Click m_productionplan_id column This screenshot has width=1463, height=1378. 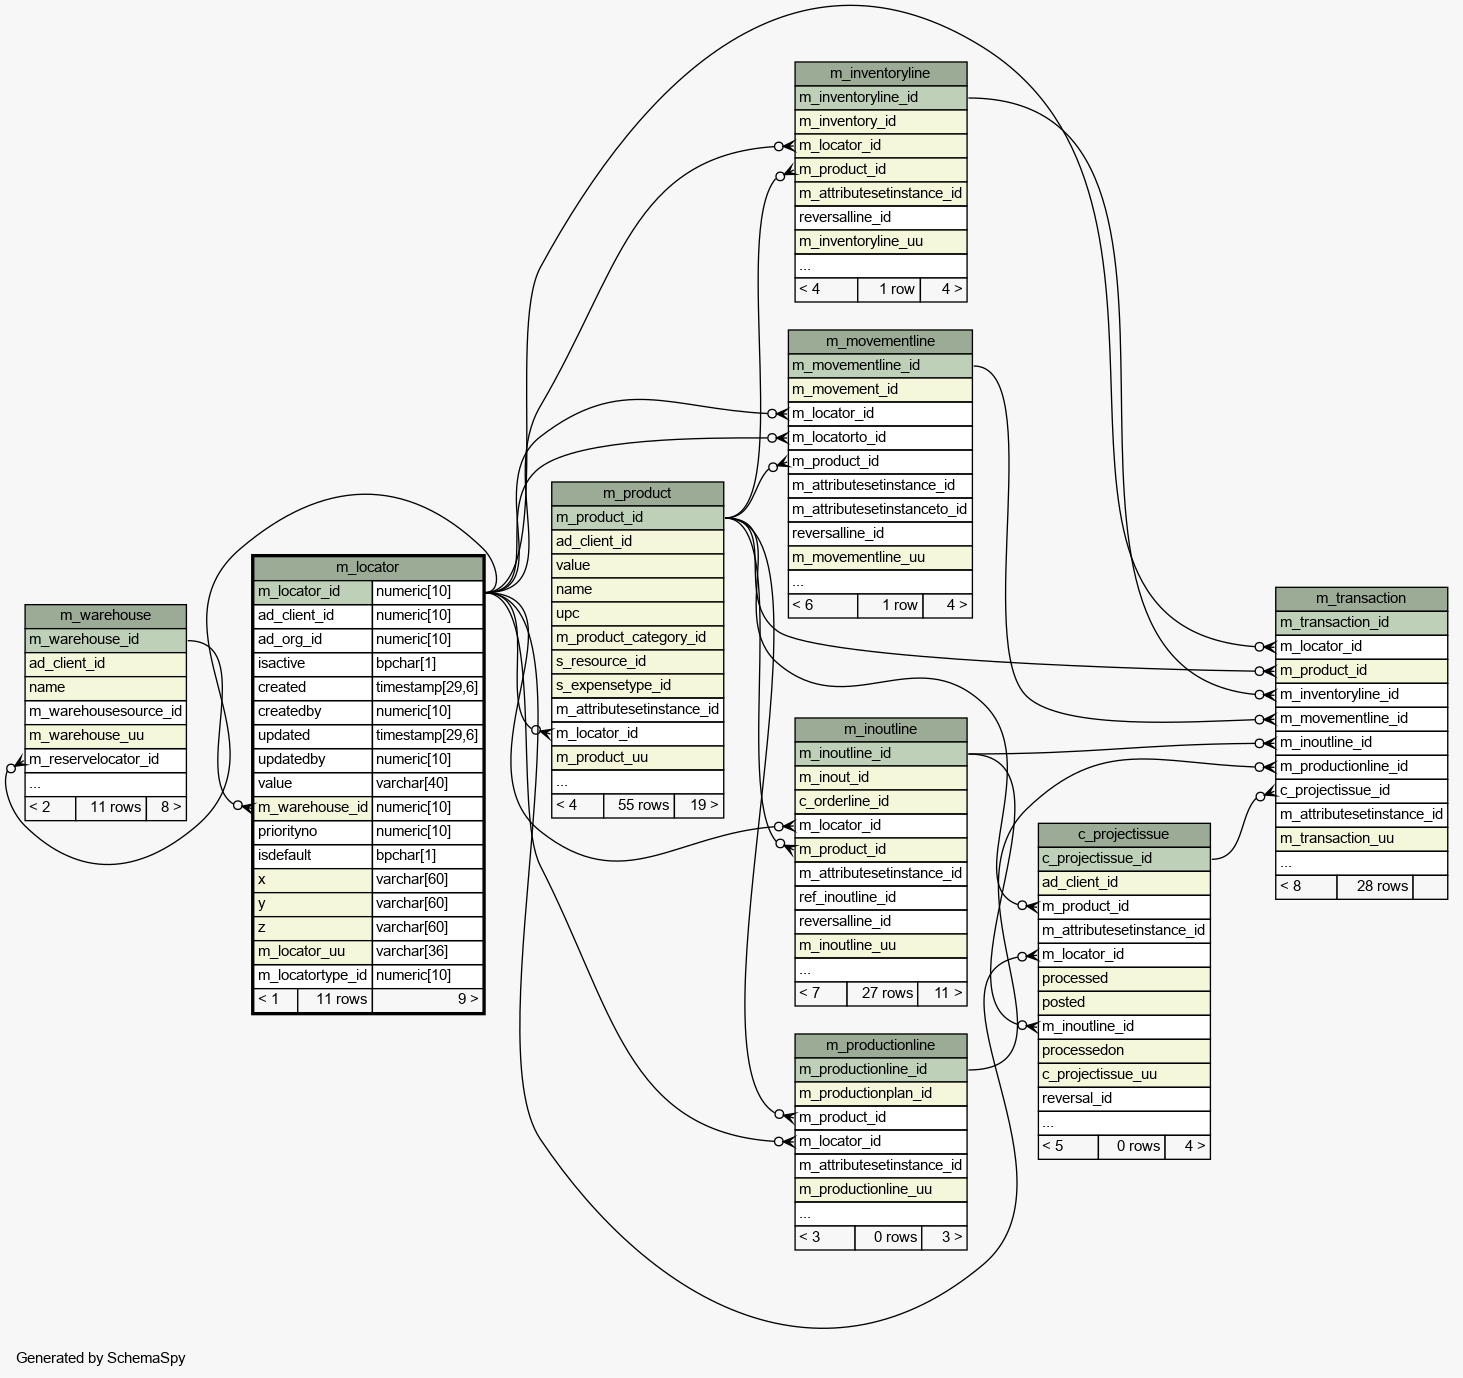pyautogui.click(x=881, y=1093)
